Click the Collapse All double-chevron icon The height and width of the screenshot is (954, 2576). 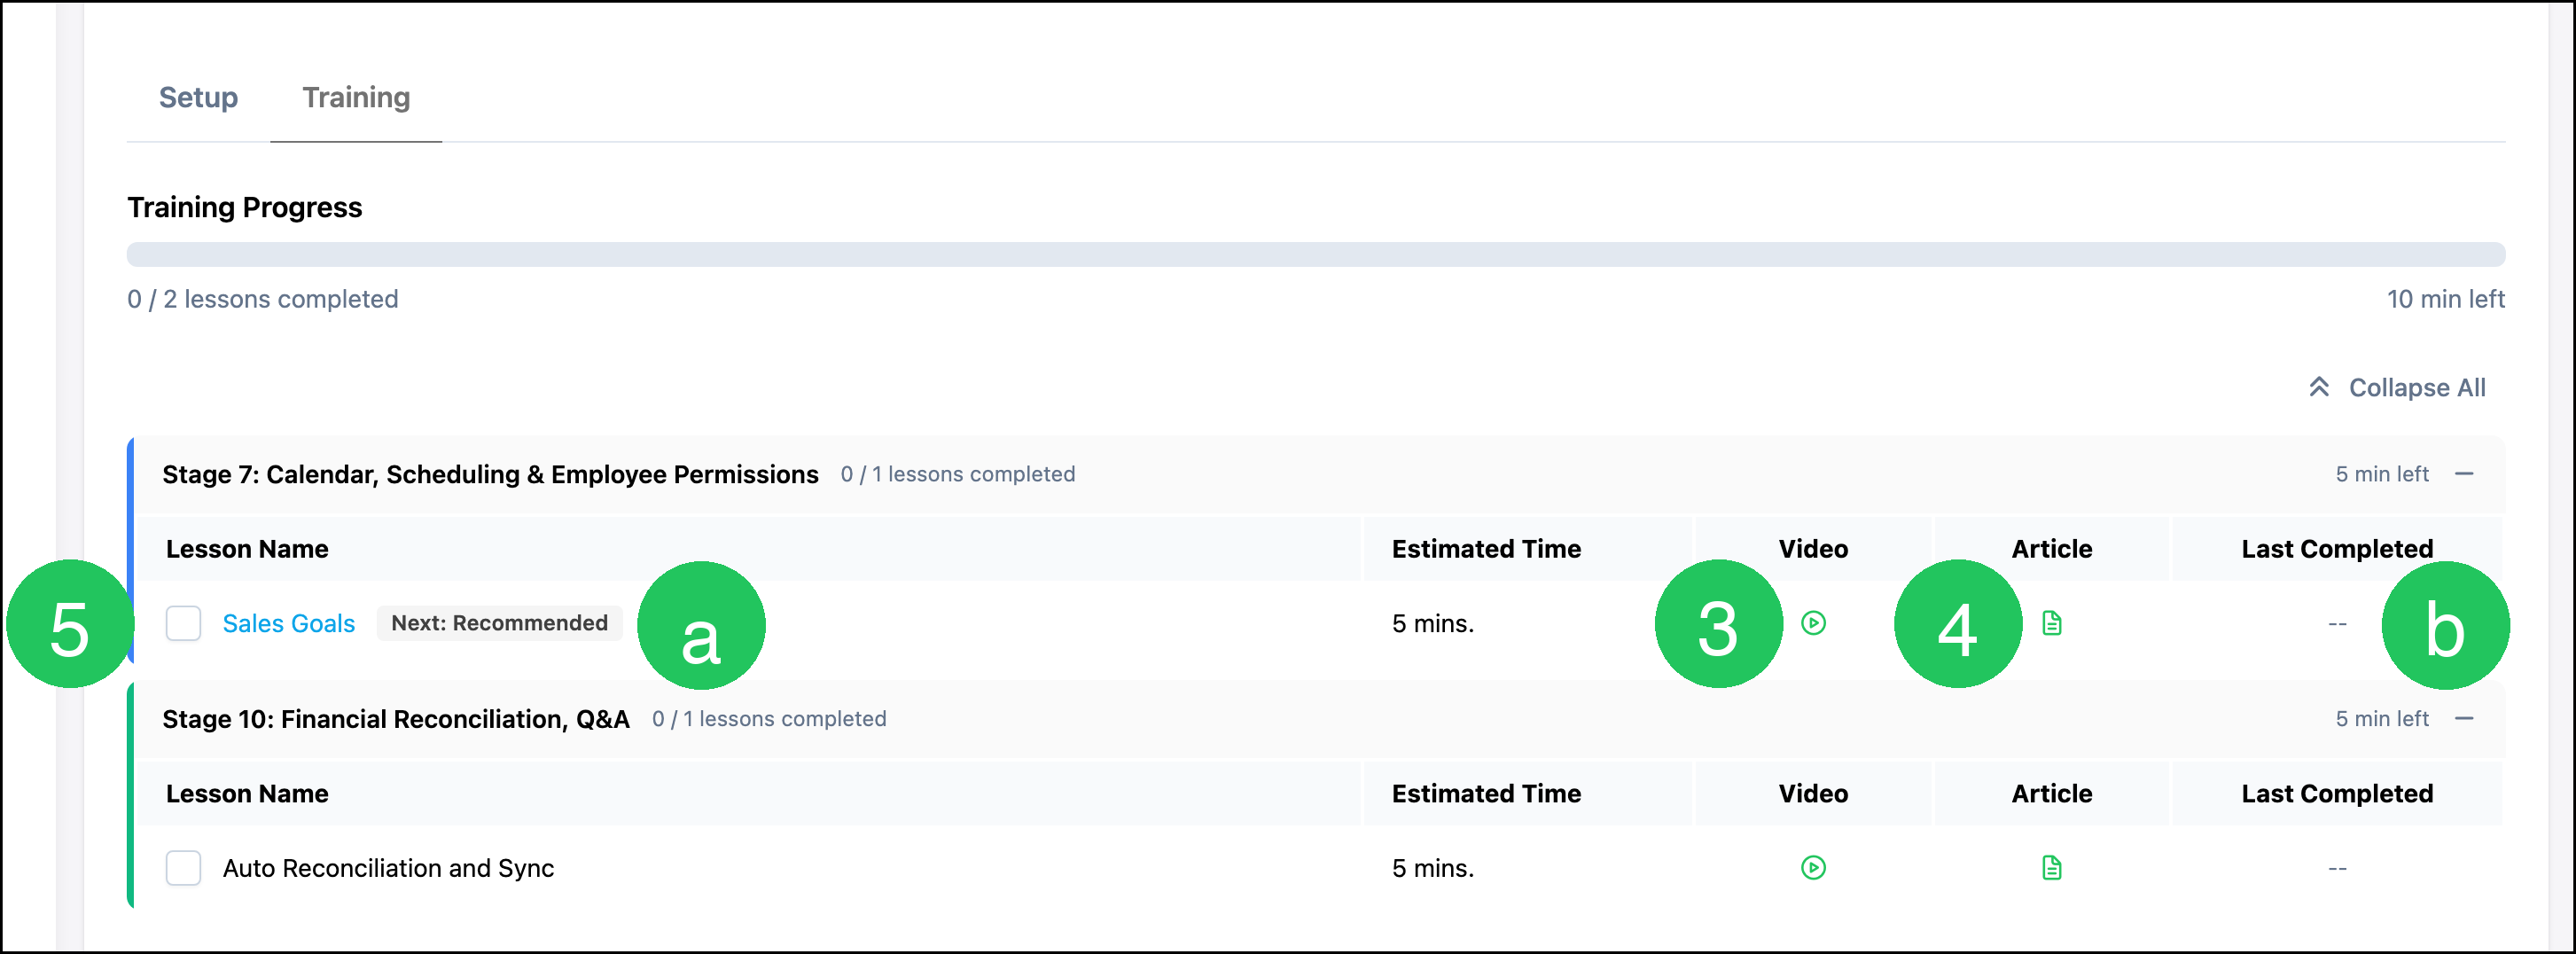[2319, 387]
